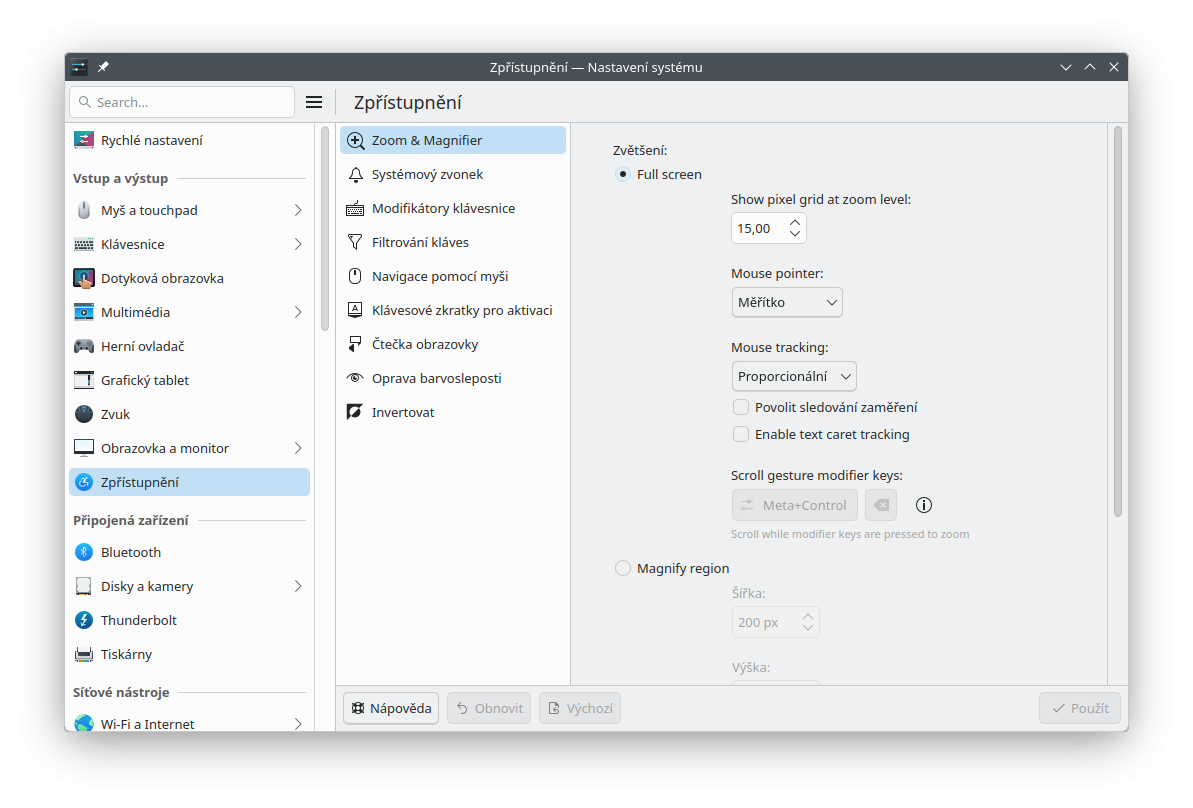The width and height of the screenshot is (1193, 808).
Task: Enable Povolit sledování zaměření checkbox
Action: point(741,407)
